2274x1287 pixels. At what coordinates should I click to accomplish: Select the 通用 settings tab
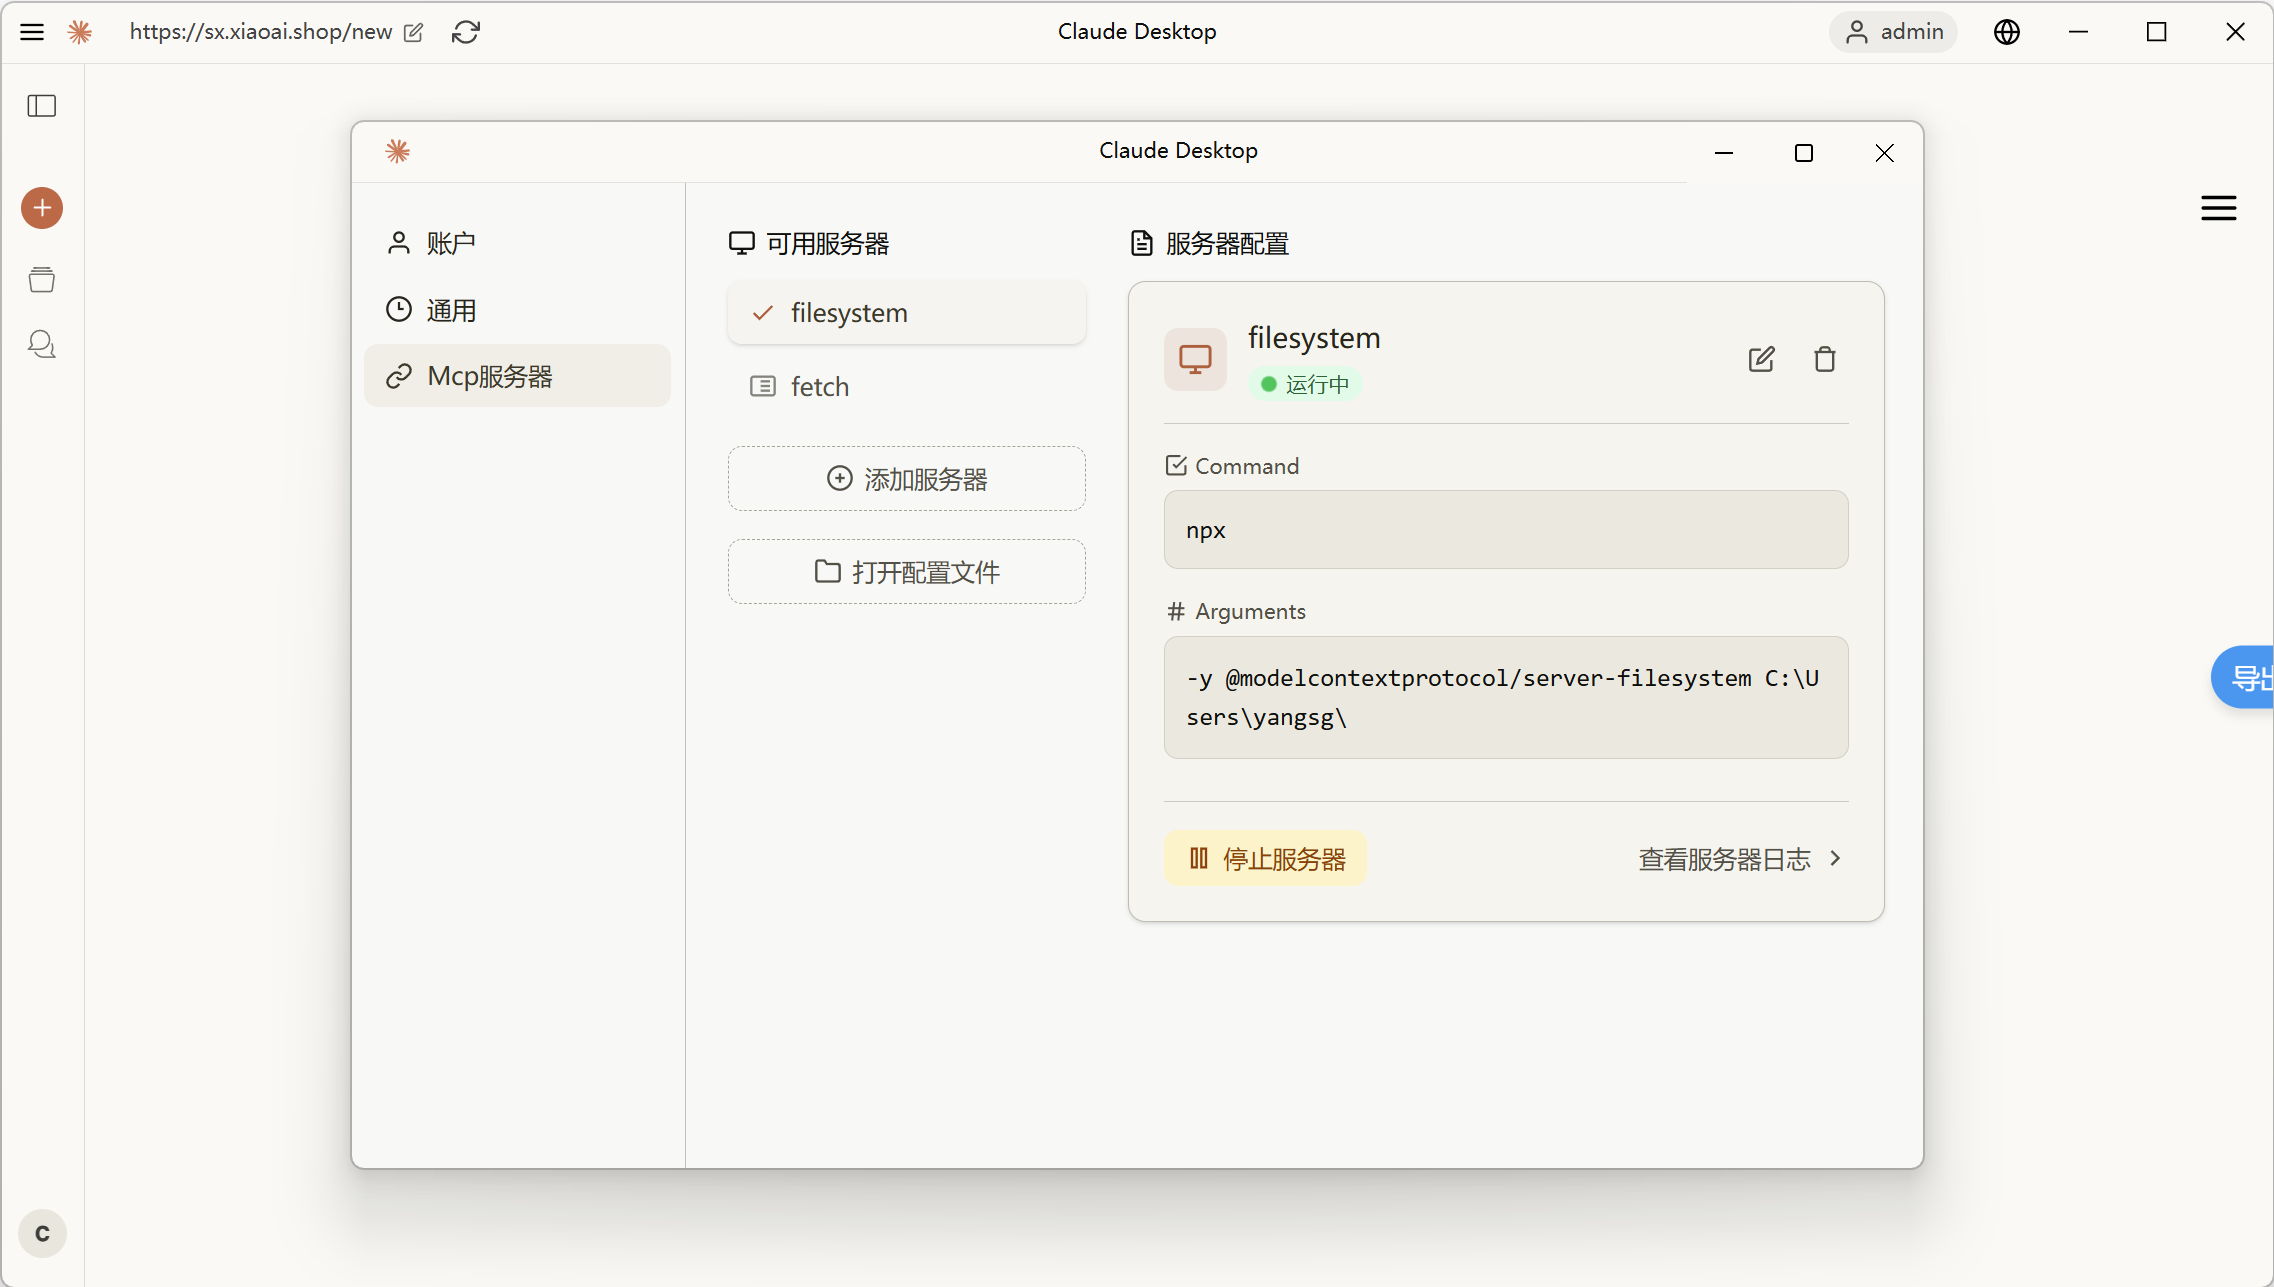click(x=517, y=310)
